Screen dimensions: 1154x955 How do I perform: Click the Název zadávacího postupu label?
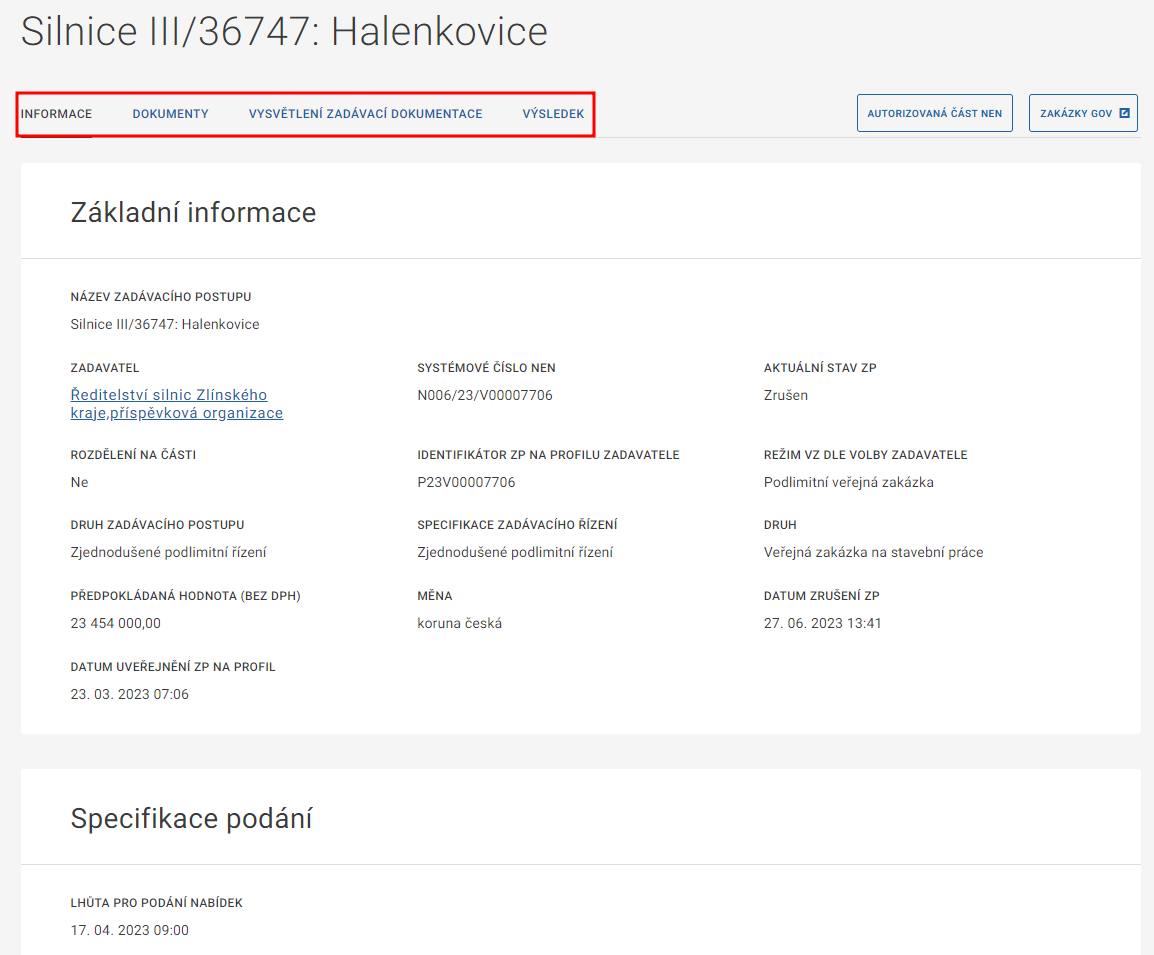pyautogui.click(x=161, y=297)
